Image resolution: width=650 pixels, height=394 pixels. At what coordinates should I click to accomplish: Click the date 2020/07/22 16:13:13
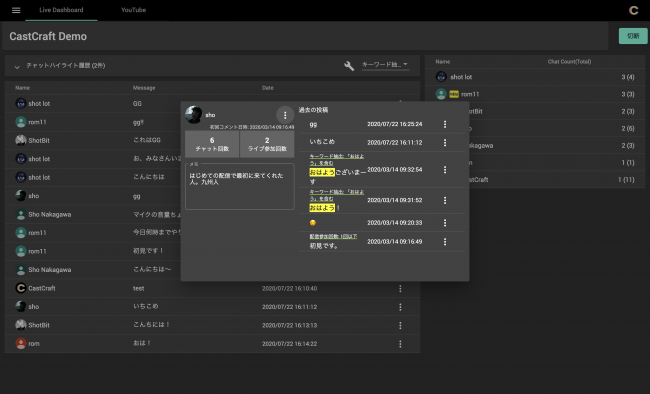click(289, 325)
